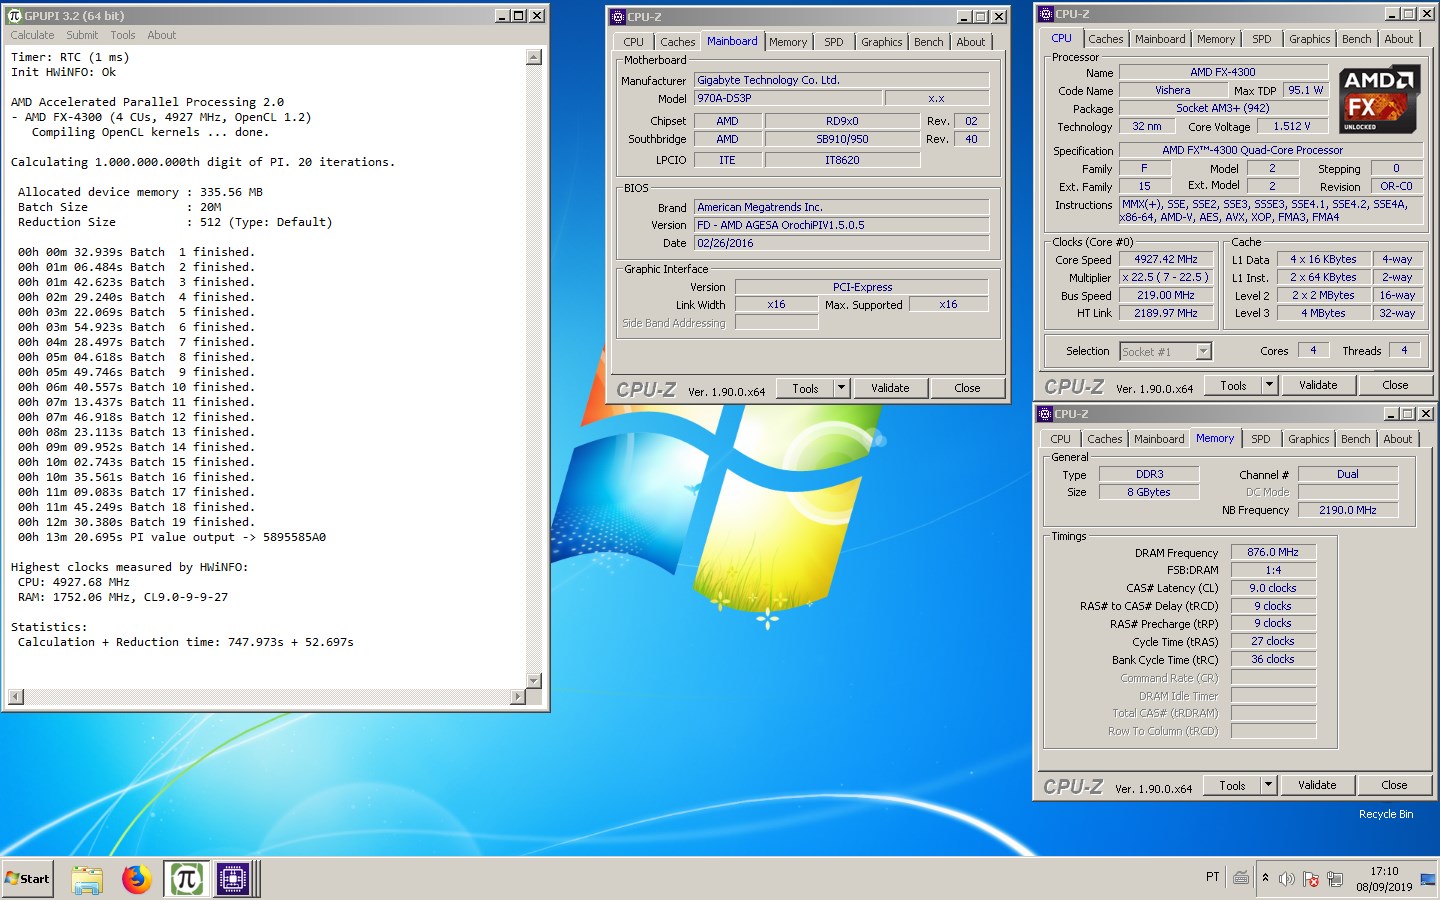The image size is (1440, 900).
Task: Select the CPU-Z chip icon on taskbar
Action: (233, 879)
